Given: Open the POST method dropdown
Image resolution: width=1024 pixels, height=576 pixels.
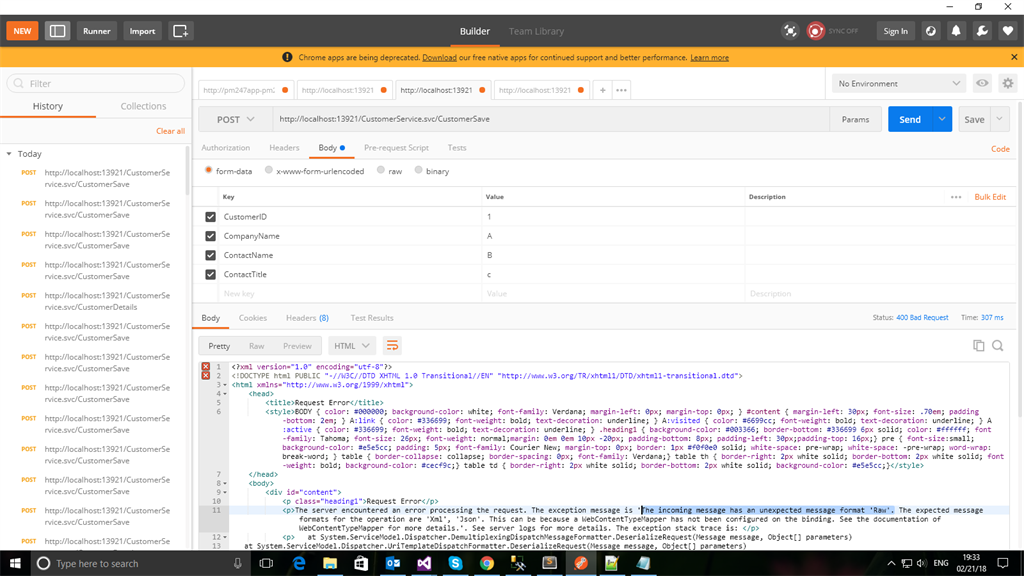Looking at the screenshot, I should click(x=235, y=120).
